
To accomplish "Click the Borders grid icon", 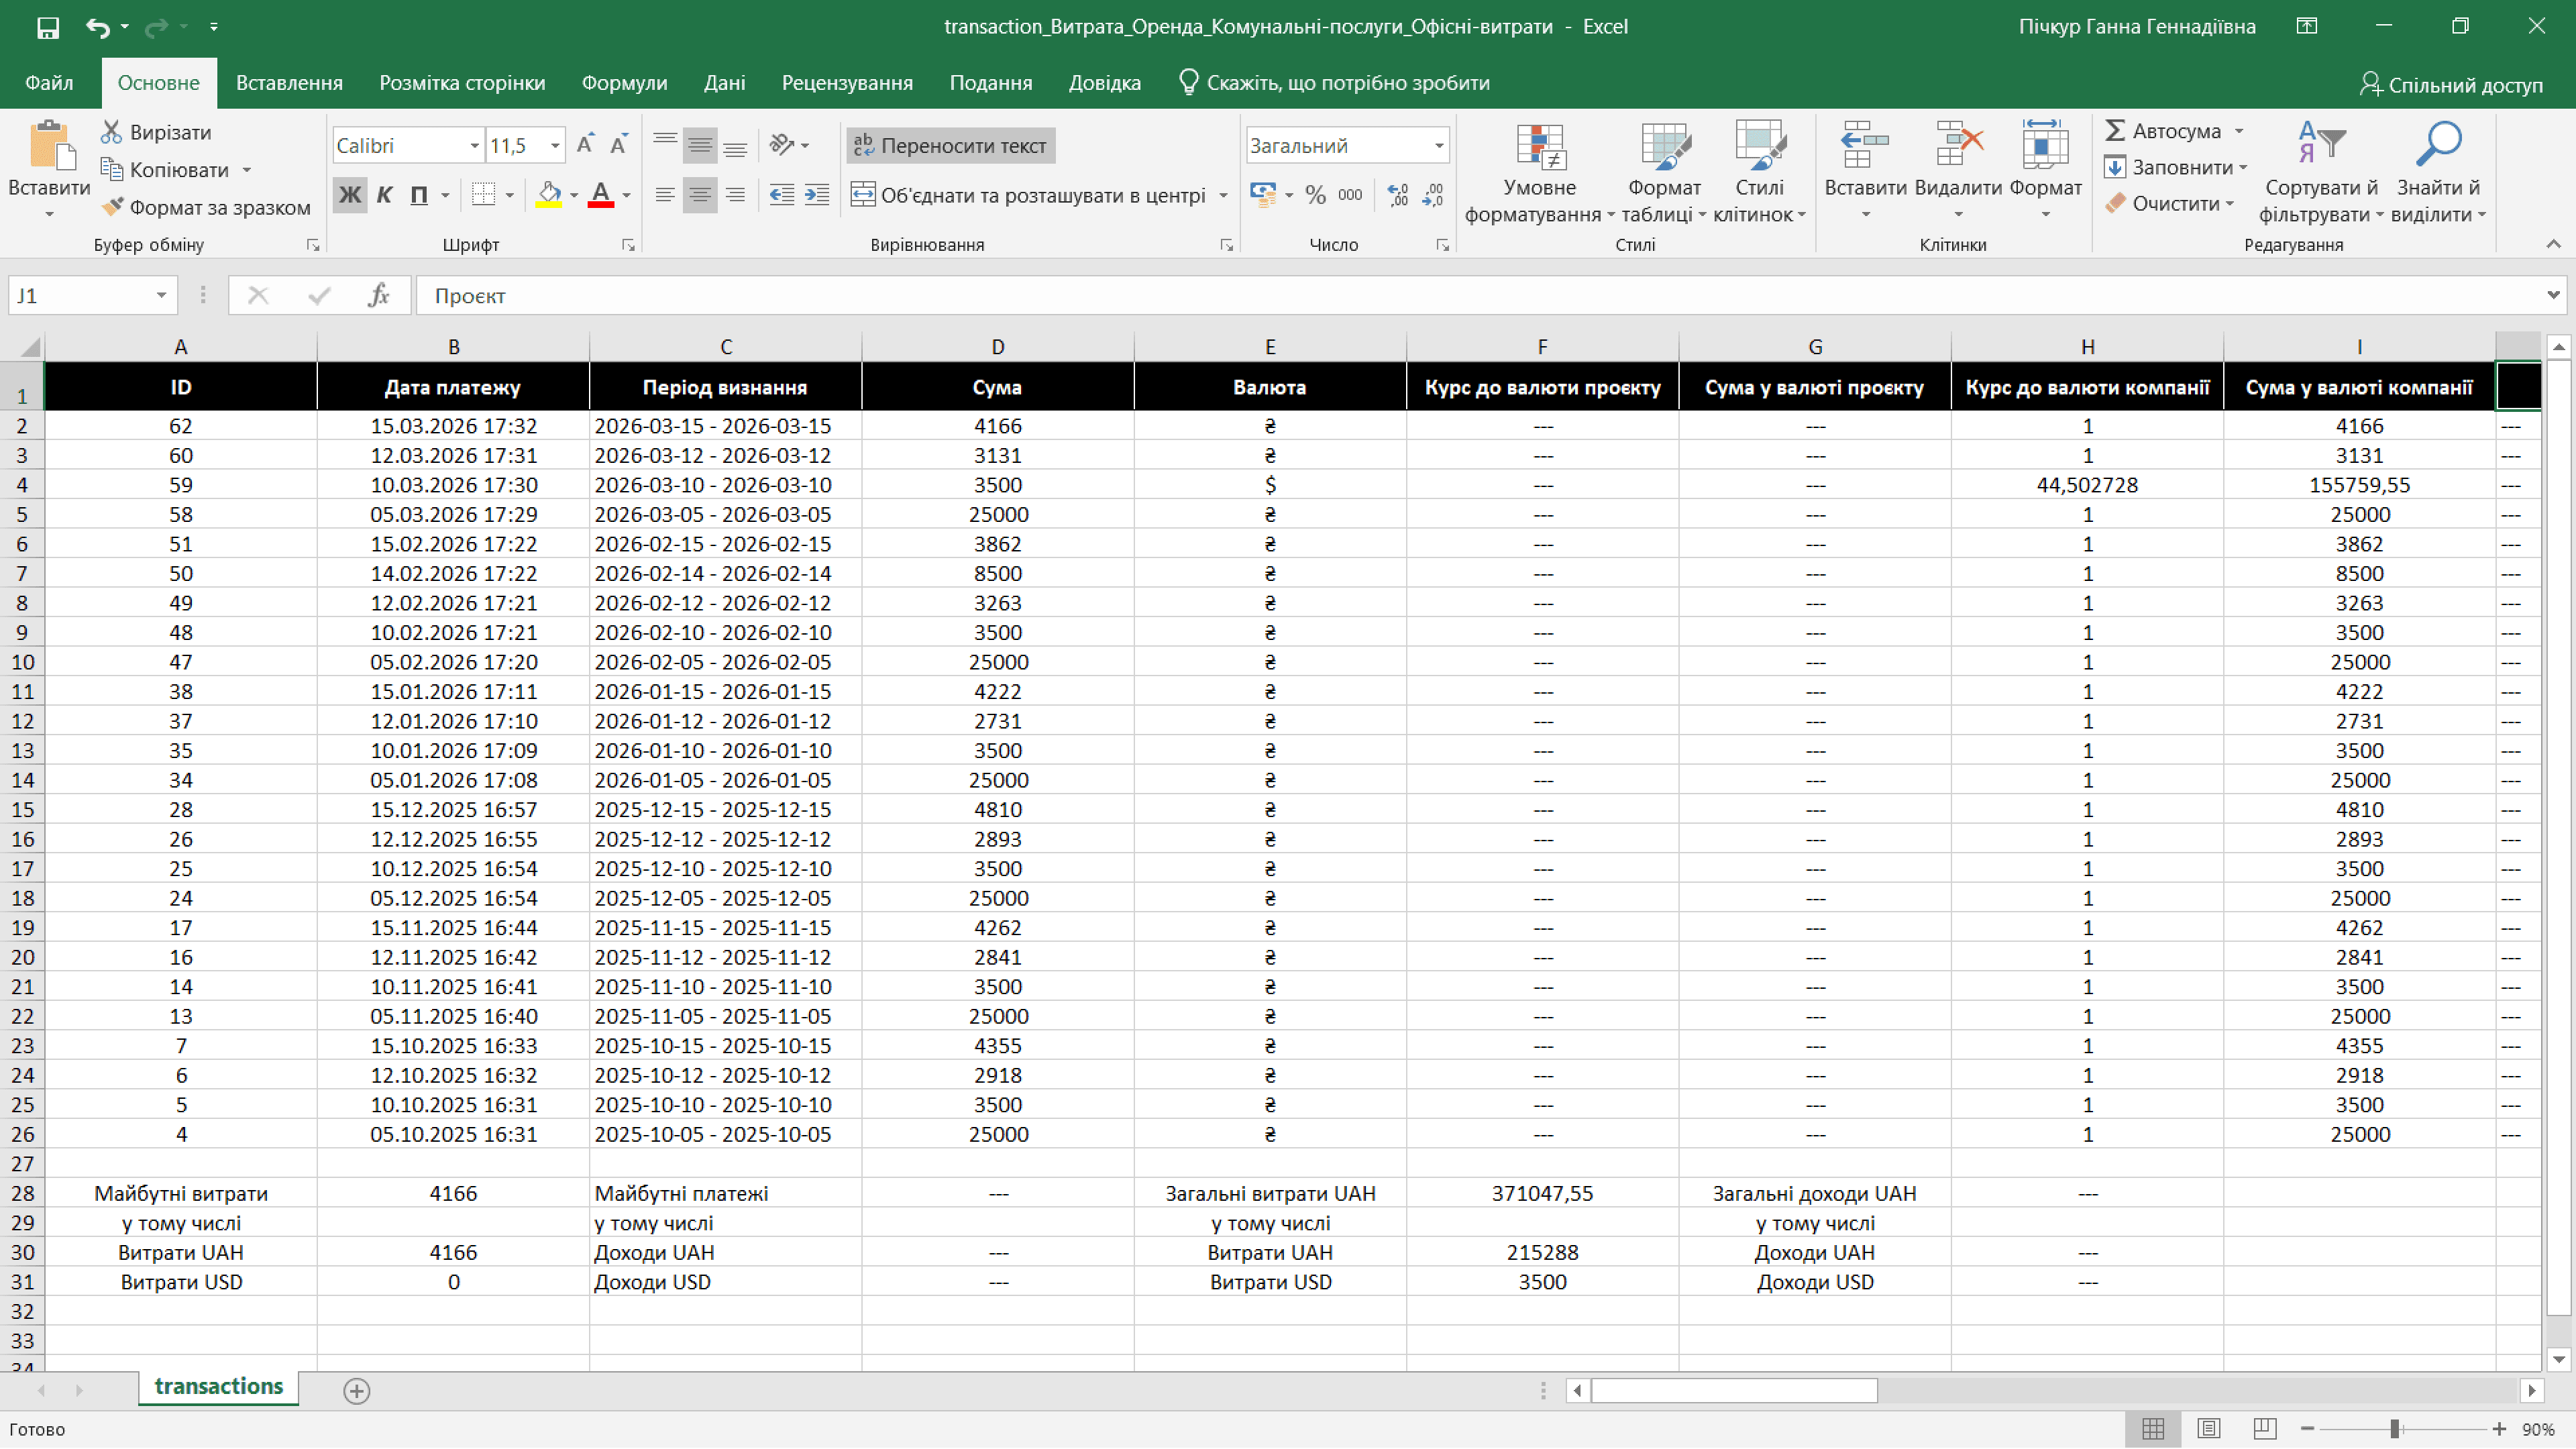I will [484, 194].
